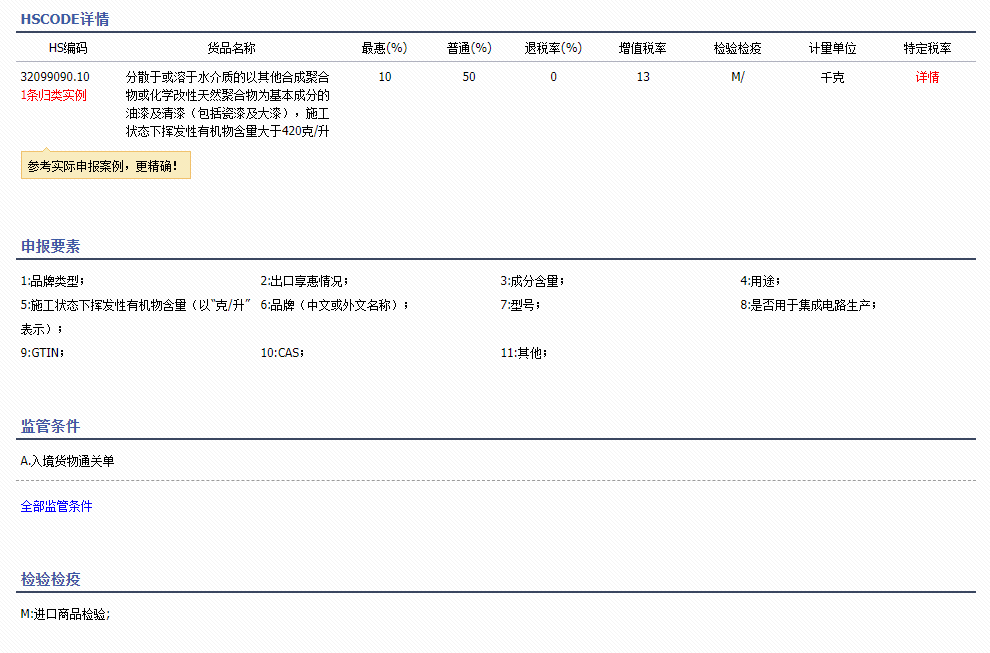Click the 退税率(%) column header
Screen dimensions: 990x653
[552, 47]
